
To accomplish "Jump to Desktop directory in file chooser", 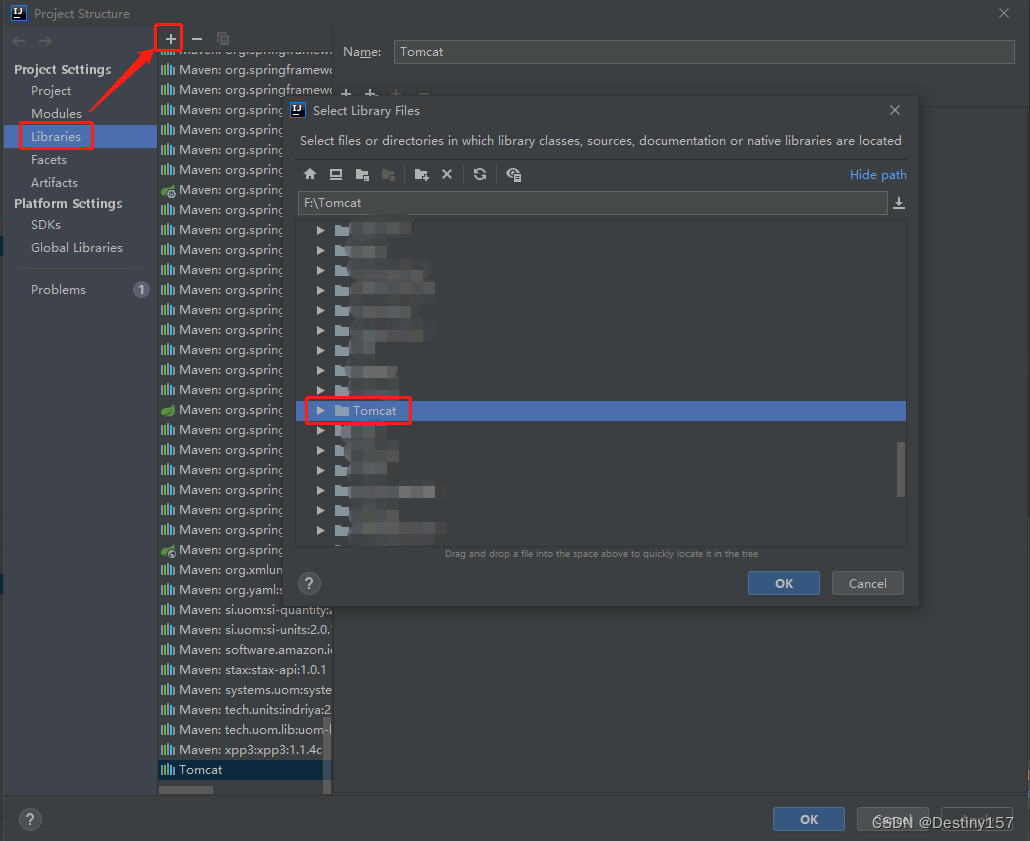I will coord(336,174).
